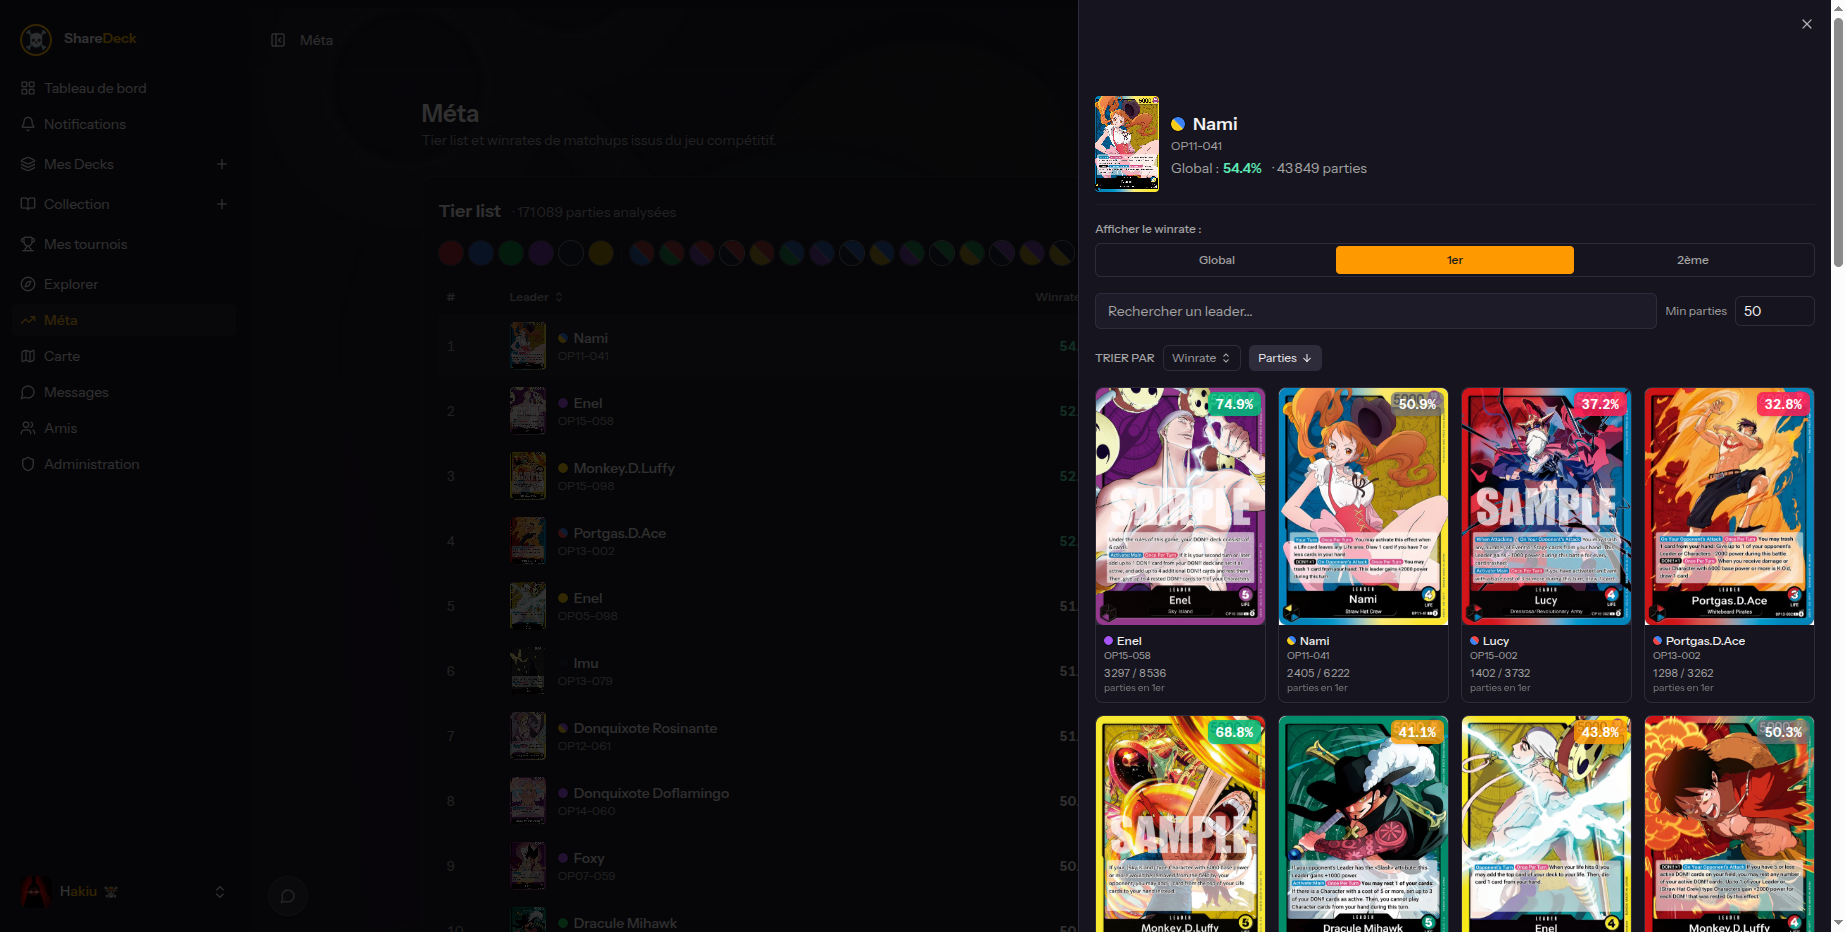Filter tier list by solid purple swatch

click(541, 253)
